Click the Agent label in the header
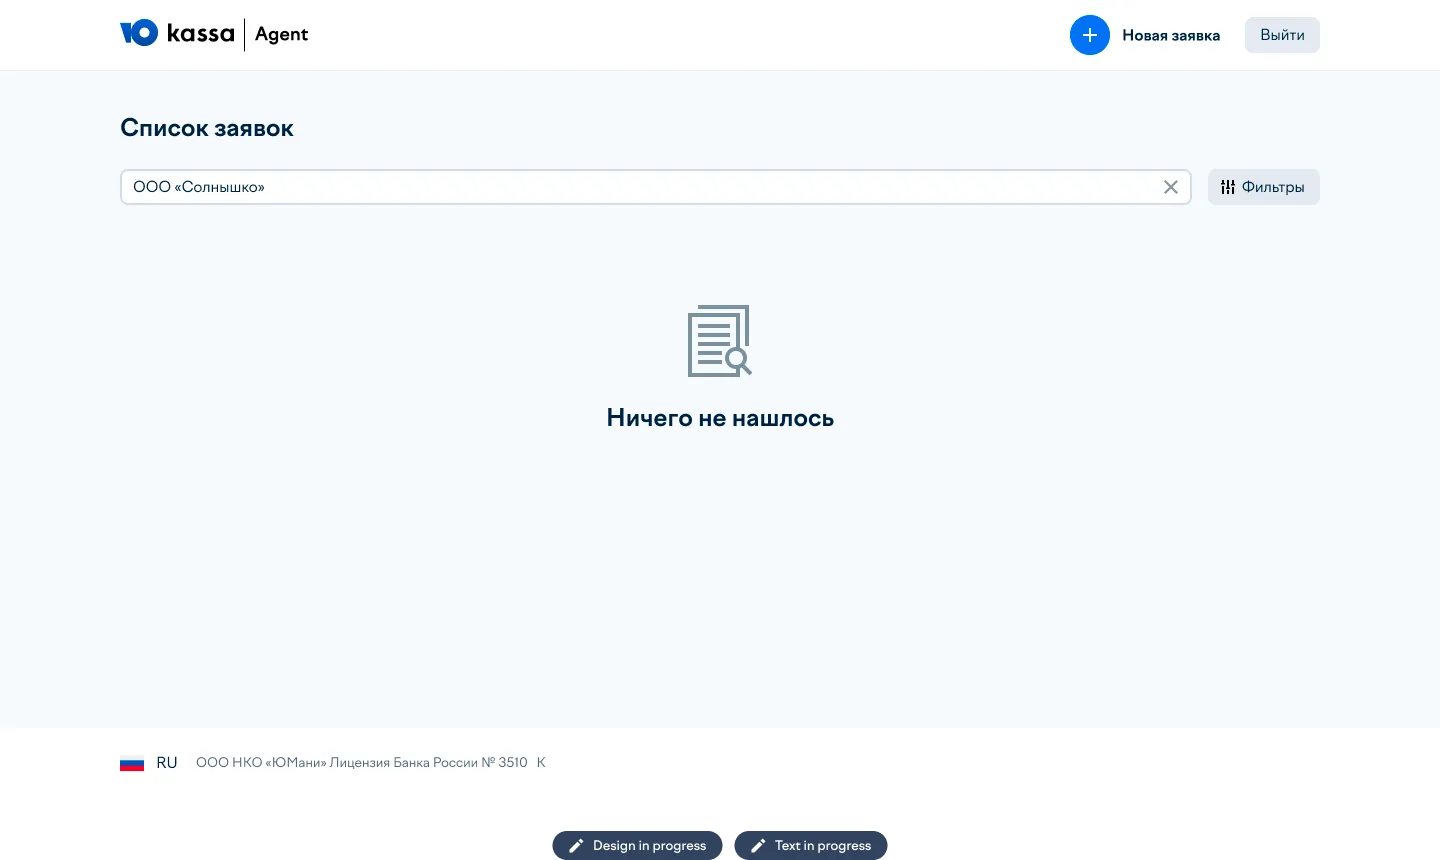The width and height of the screenshot is (1440, 860). 281,34
